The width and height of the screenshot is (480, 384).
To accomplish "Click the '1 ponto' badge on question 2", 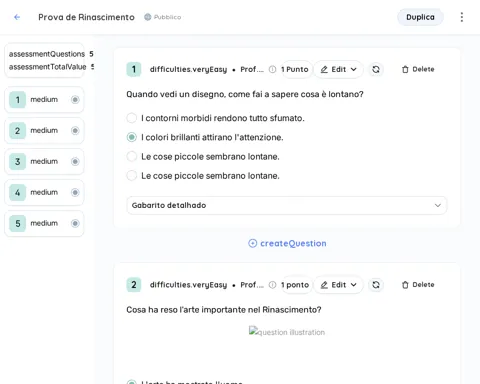I will [295, 285].
